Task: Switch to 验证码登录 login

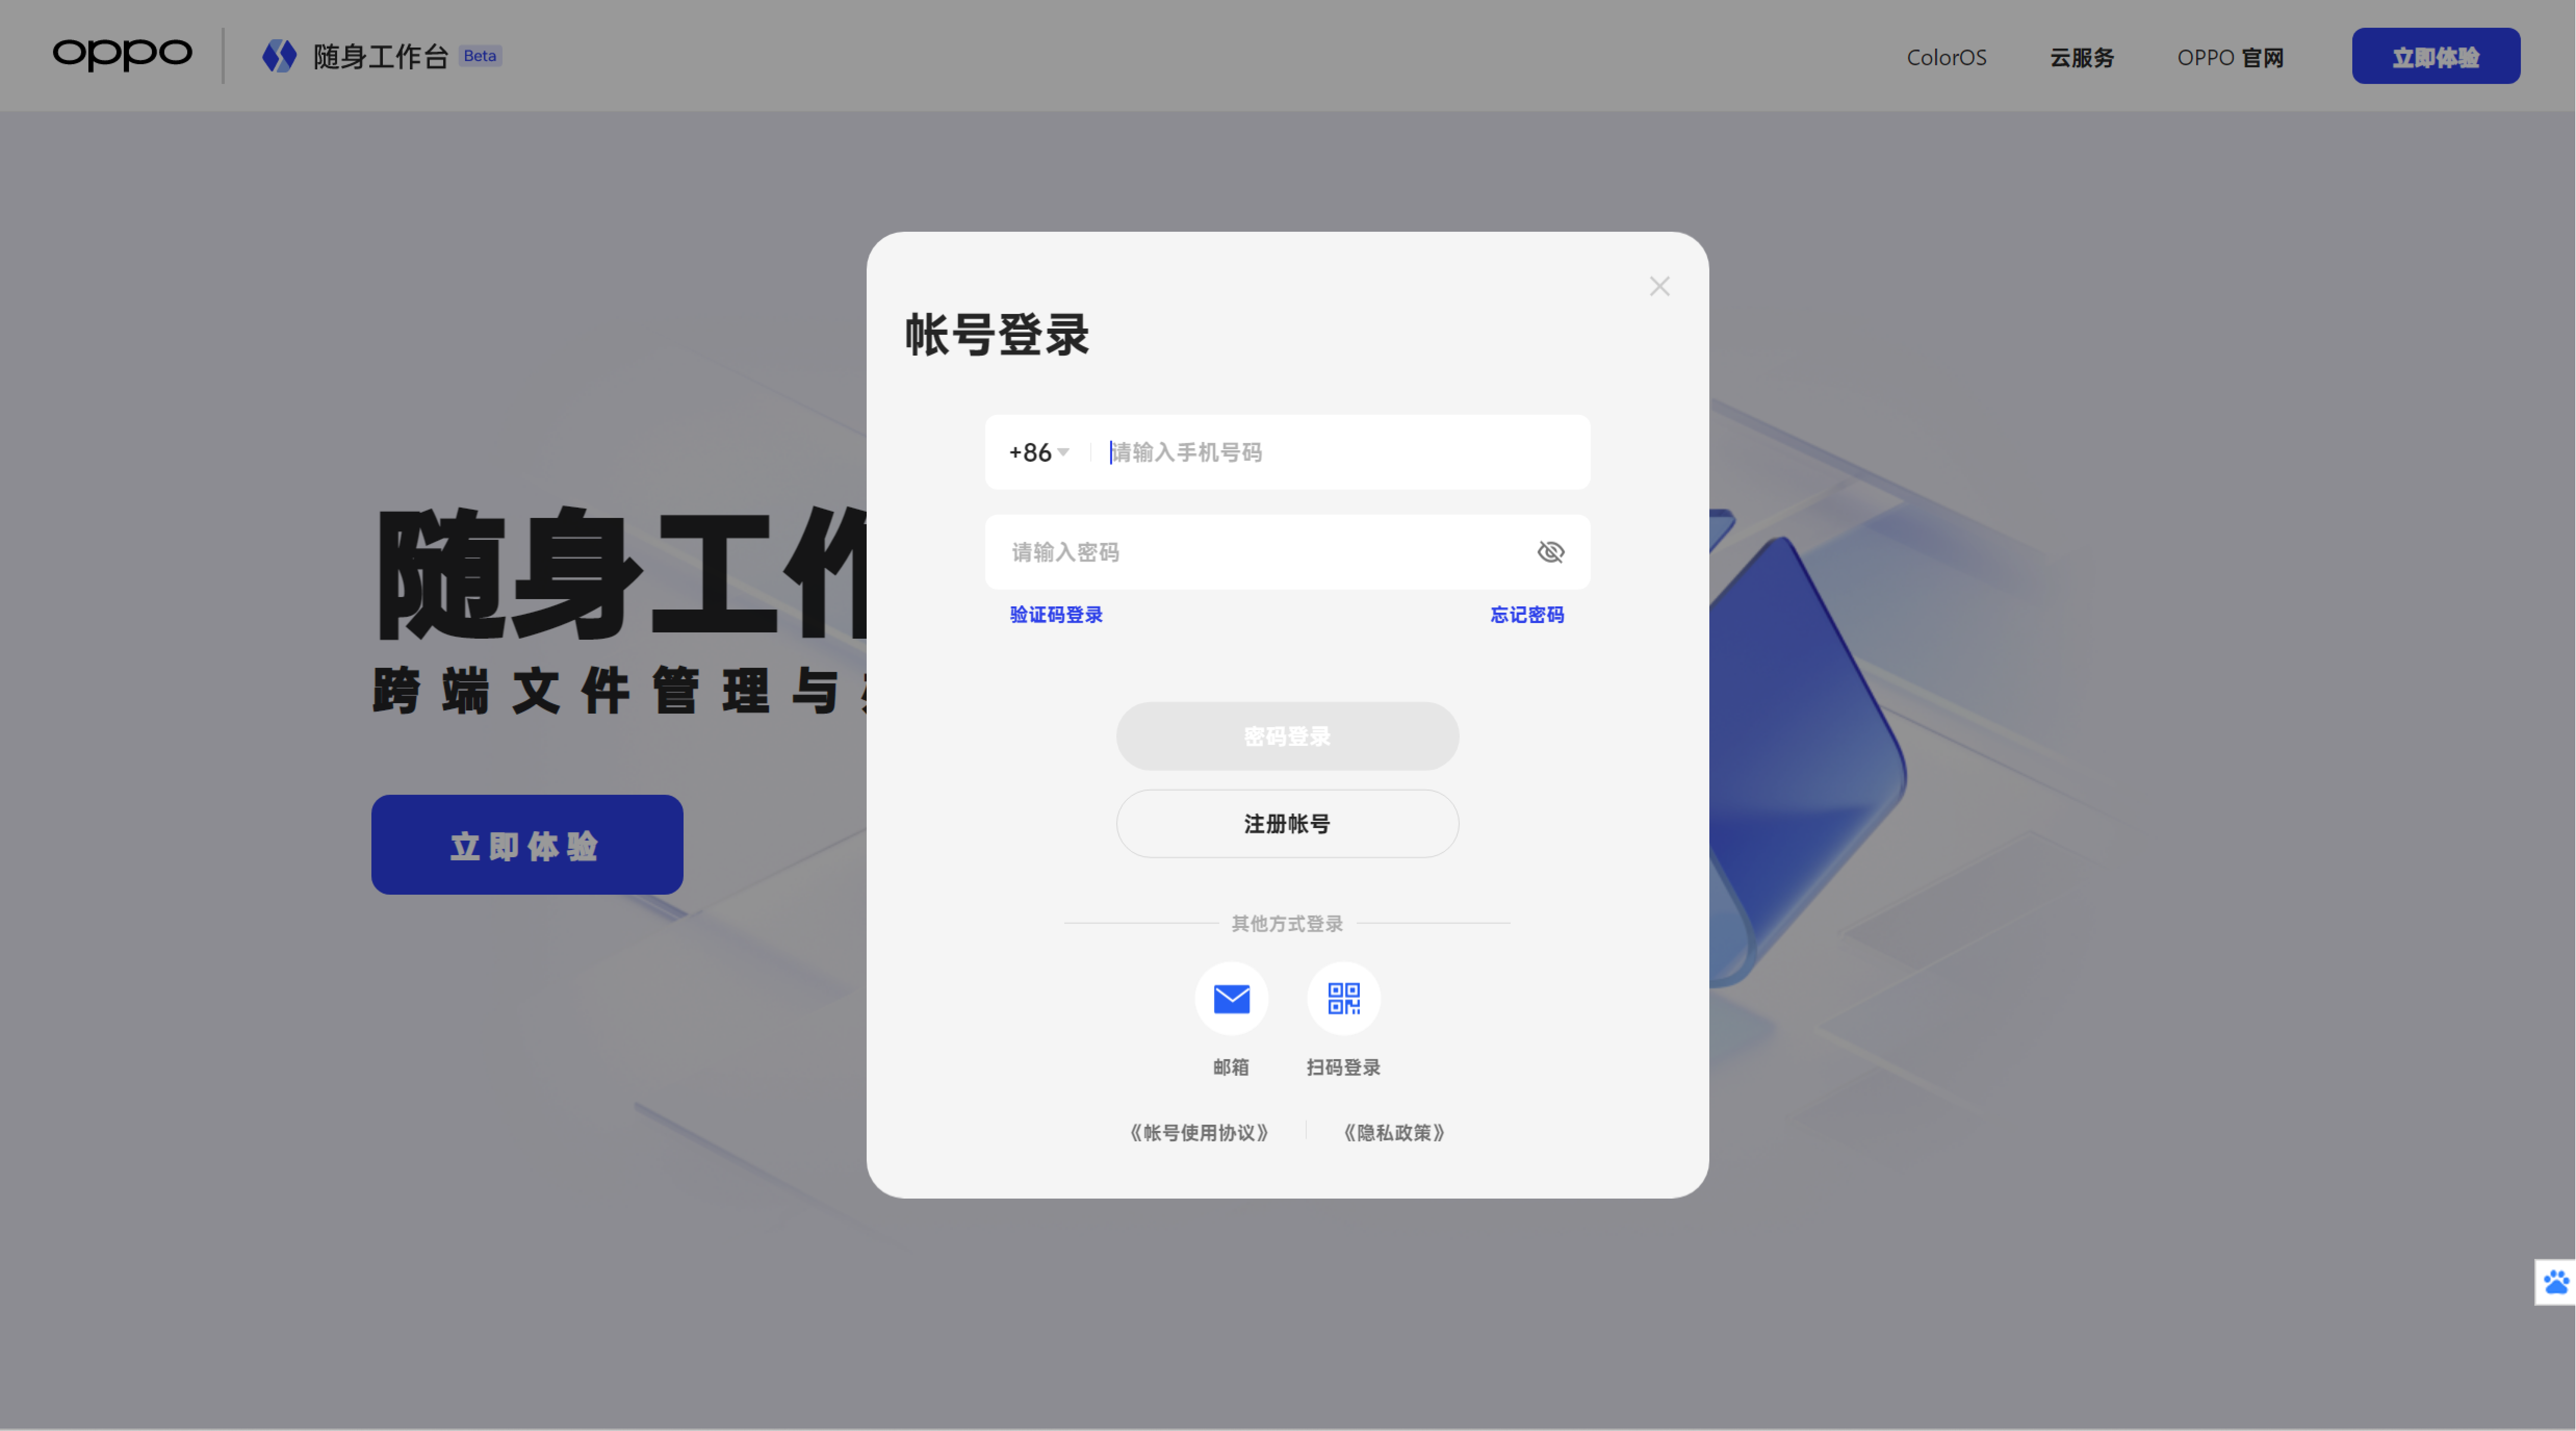Action: 1056,615
